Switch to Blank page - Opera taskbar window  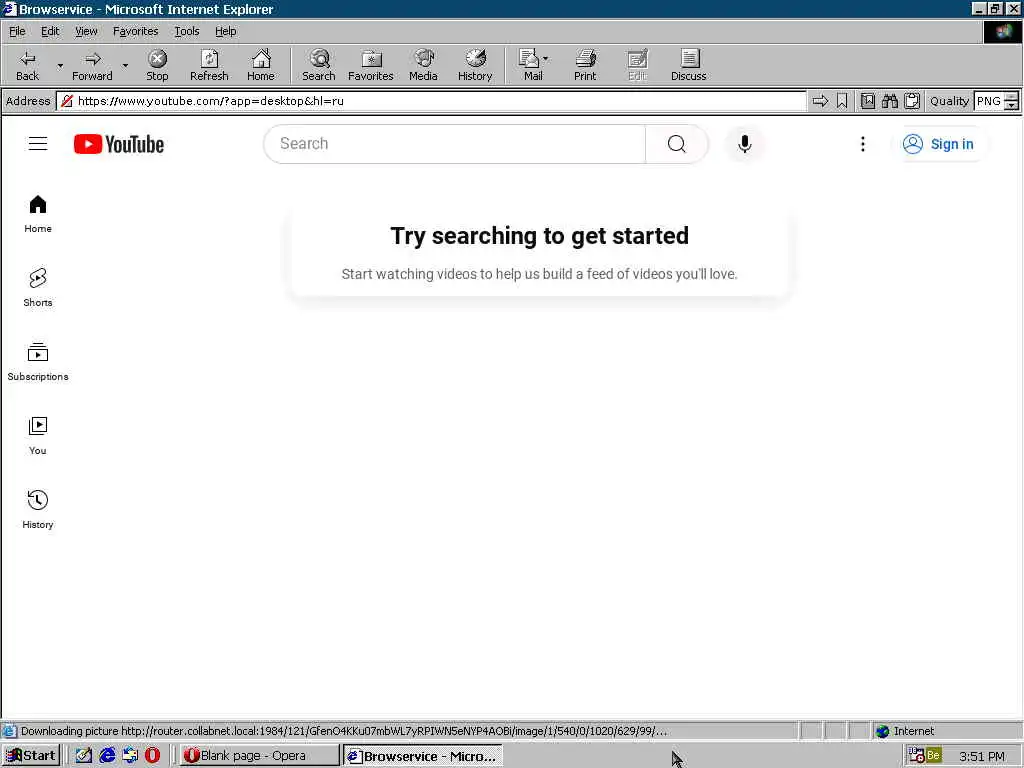coord(259,756)
